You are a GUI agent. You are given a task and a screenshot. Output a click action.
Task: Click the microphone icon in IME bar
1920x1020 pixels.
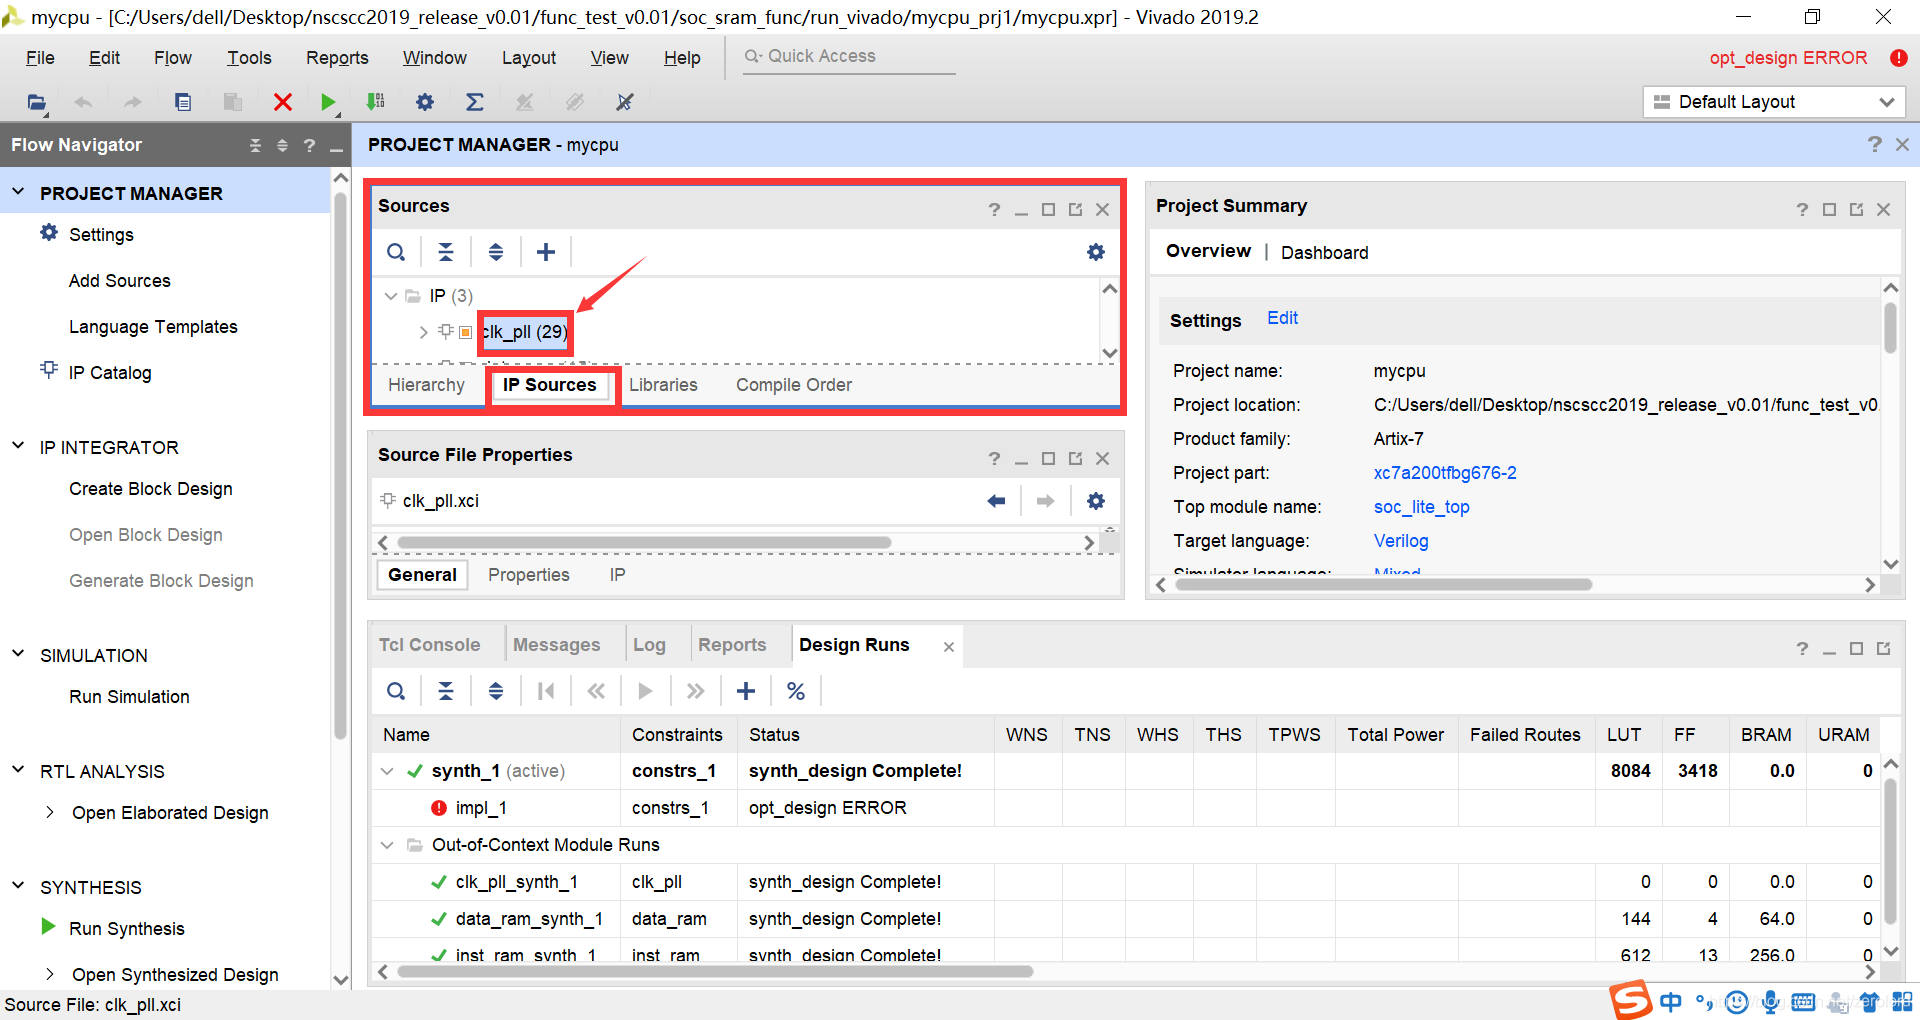(1771, 1001)
